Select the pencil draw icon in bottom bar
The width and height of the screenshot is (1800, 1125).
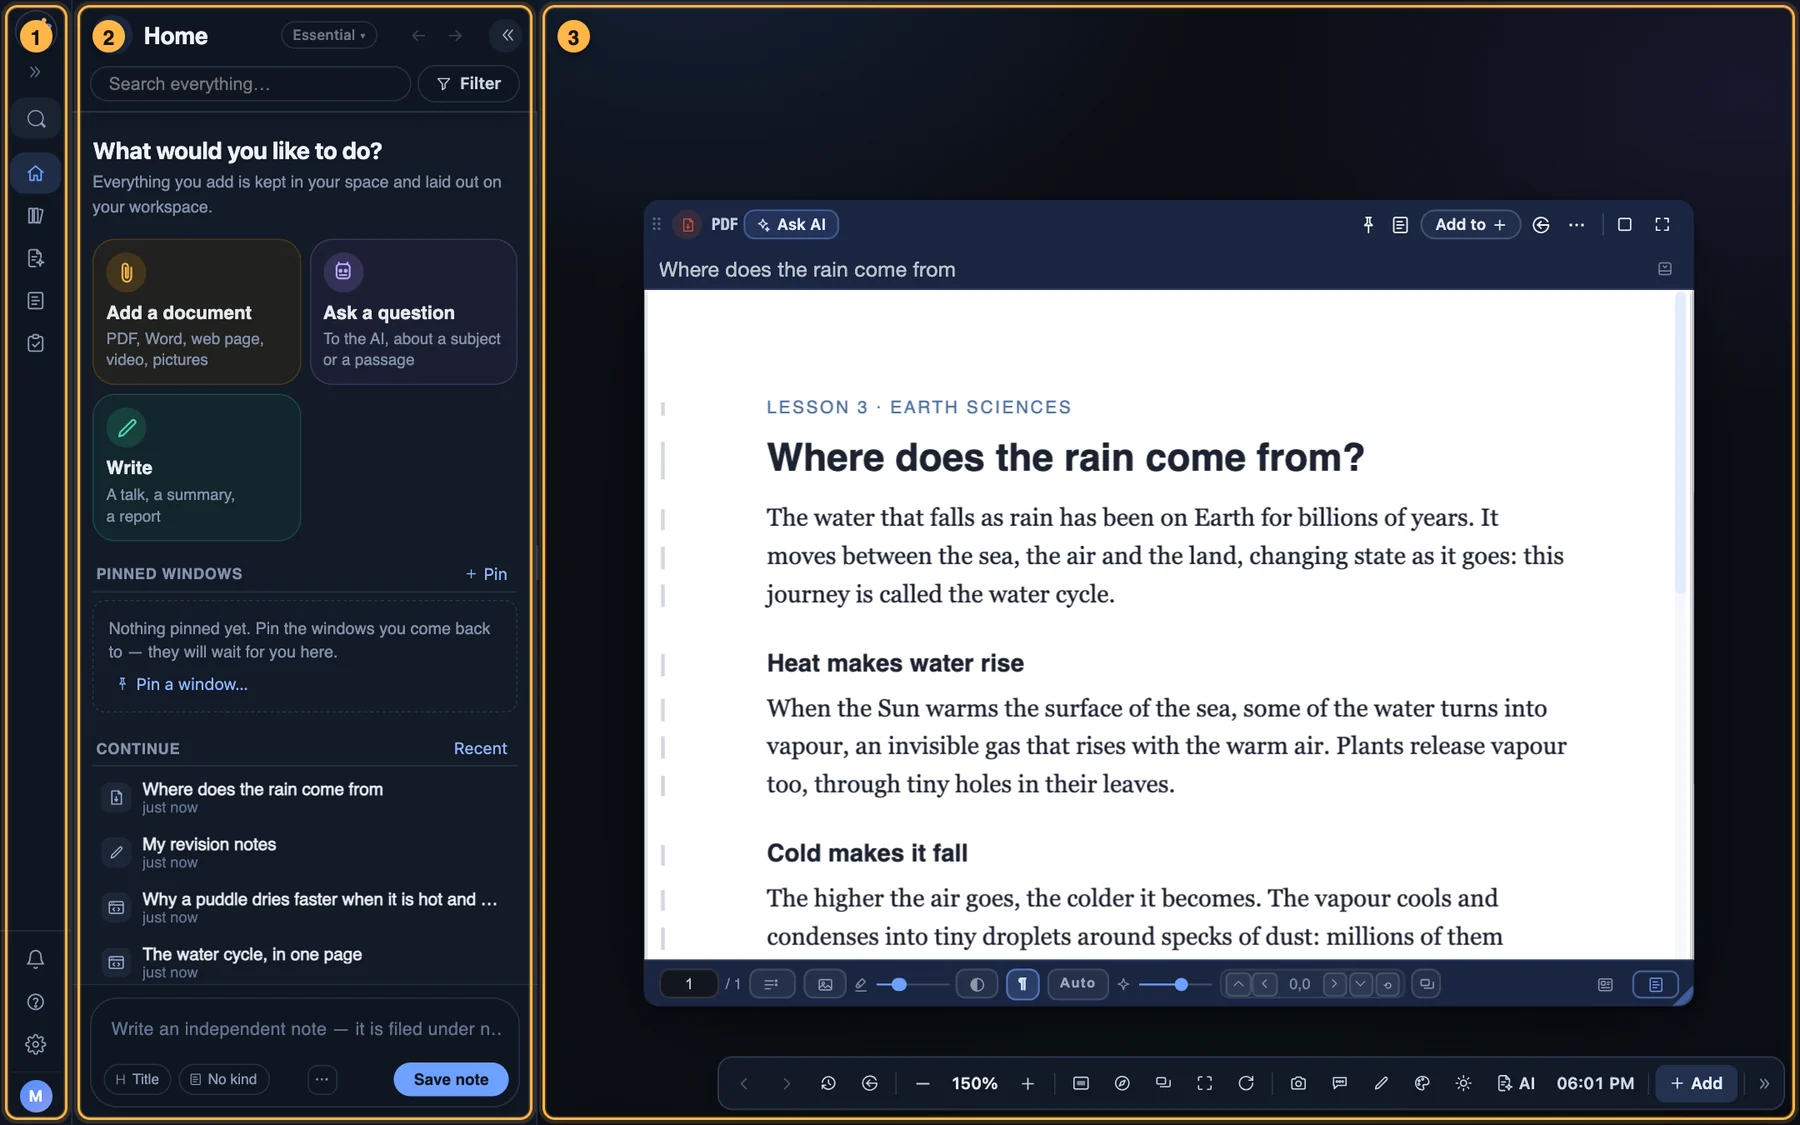tap(1381, 1083)
